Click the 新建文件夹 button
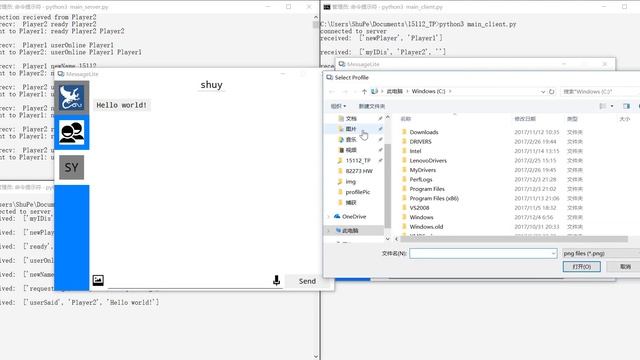This screenshot has width=640, height=360. 371,106
